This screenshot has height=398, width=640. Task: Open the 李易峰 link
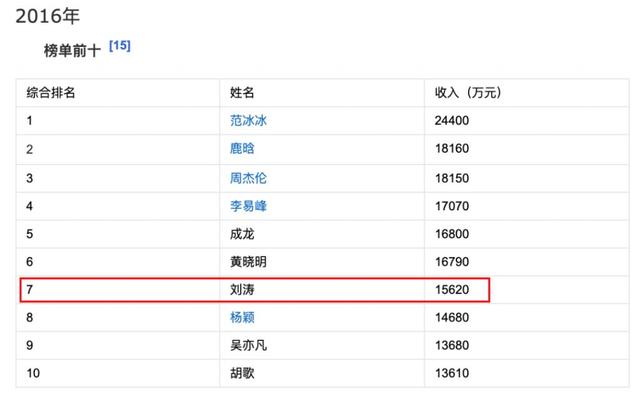click(248, 206)
